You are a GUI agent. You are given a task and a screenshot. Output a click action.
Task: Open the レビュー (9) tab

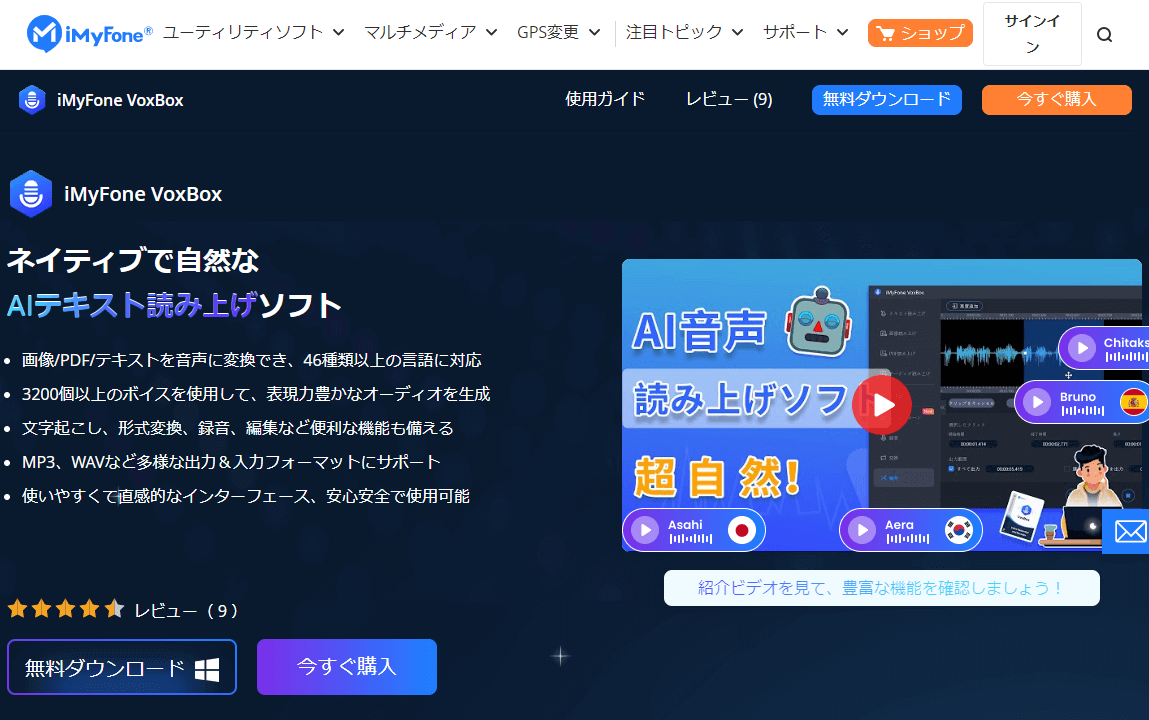point(729,100)
